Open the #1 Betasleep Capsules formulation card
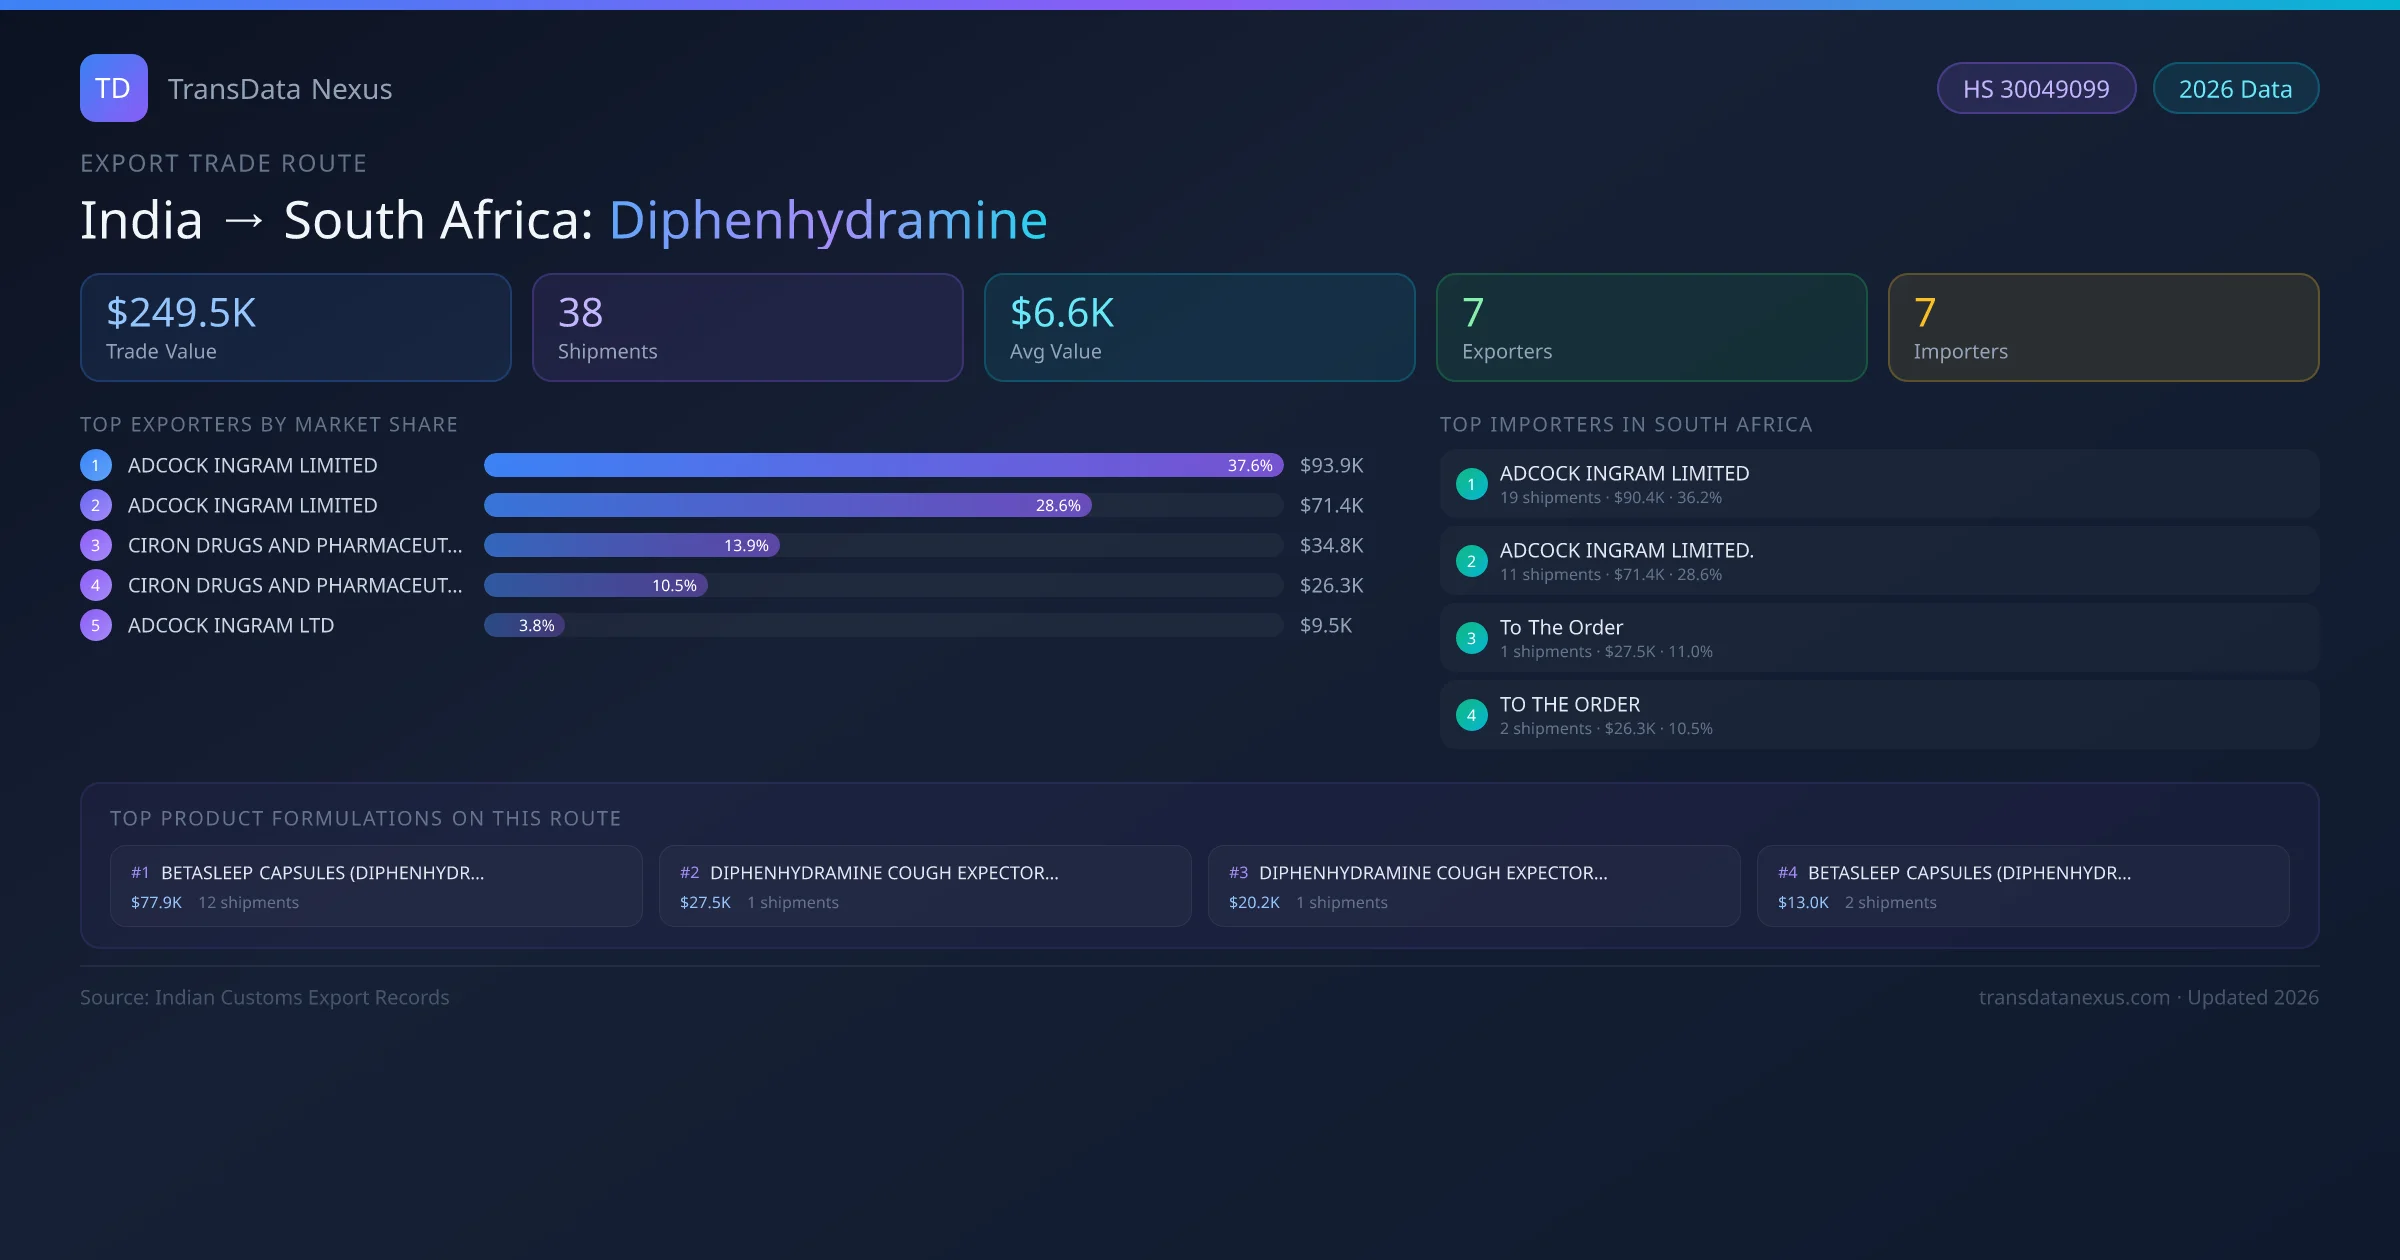This screenshot has width=2400, height=1260. tap(376, 886)
